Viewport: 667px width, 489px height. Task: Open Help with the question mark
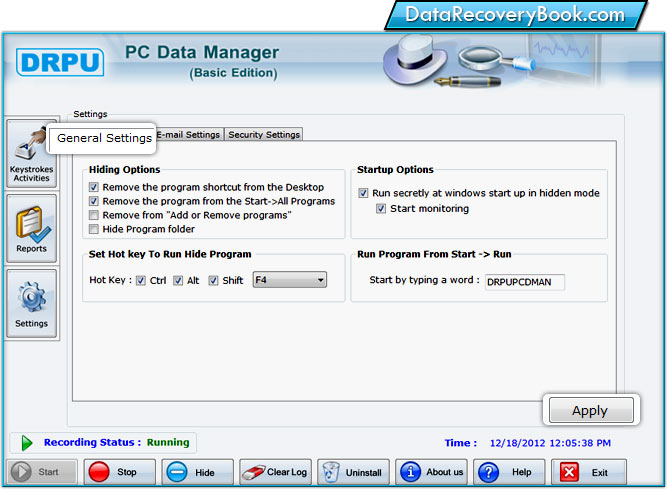[509, 472]
